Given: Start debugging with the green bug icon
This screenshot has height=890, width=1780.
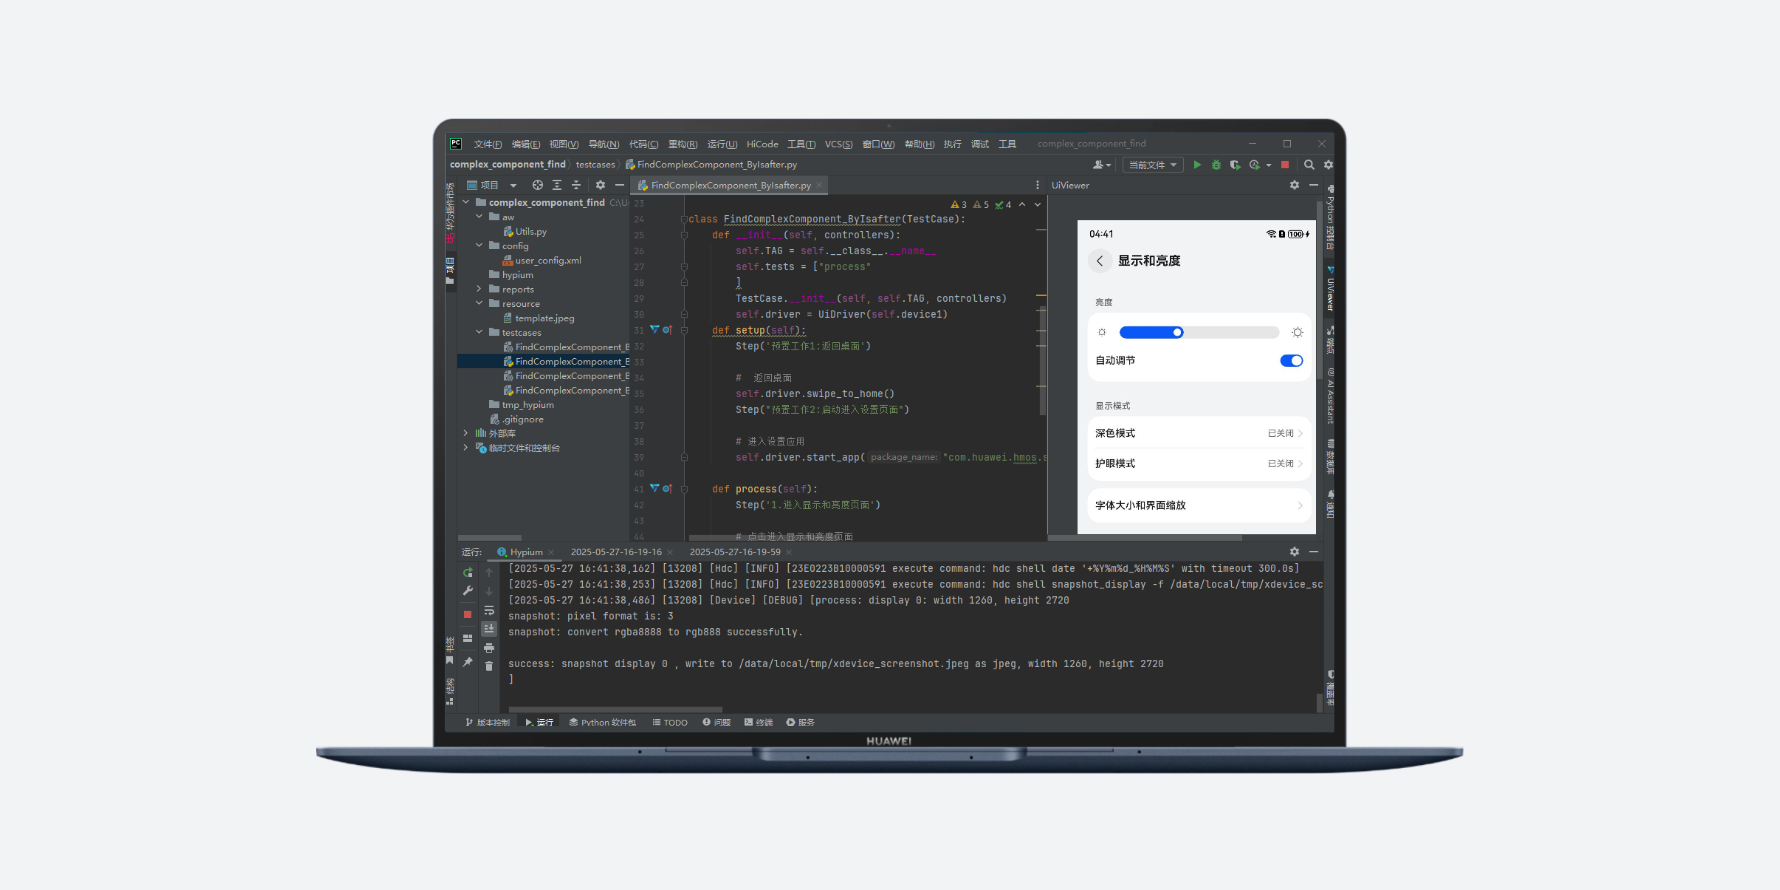Looking at the screenshot, I should (1216, 165).
